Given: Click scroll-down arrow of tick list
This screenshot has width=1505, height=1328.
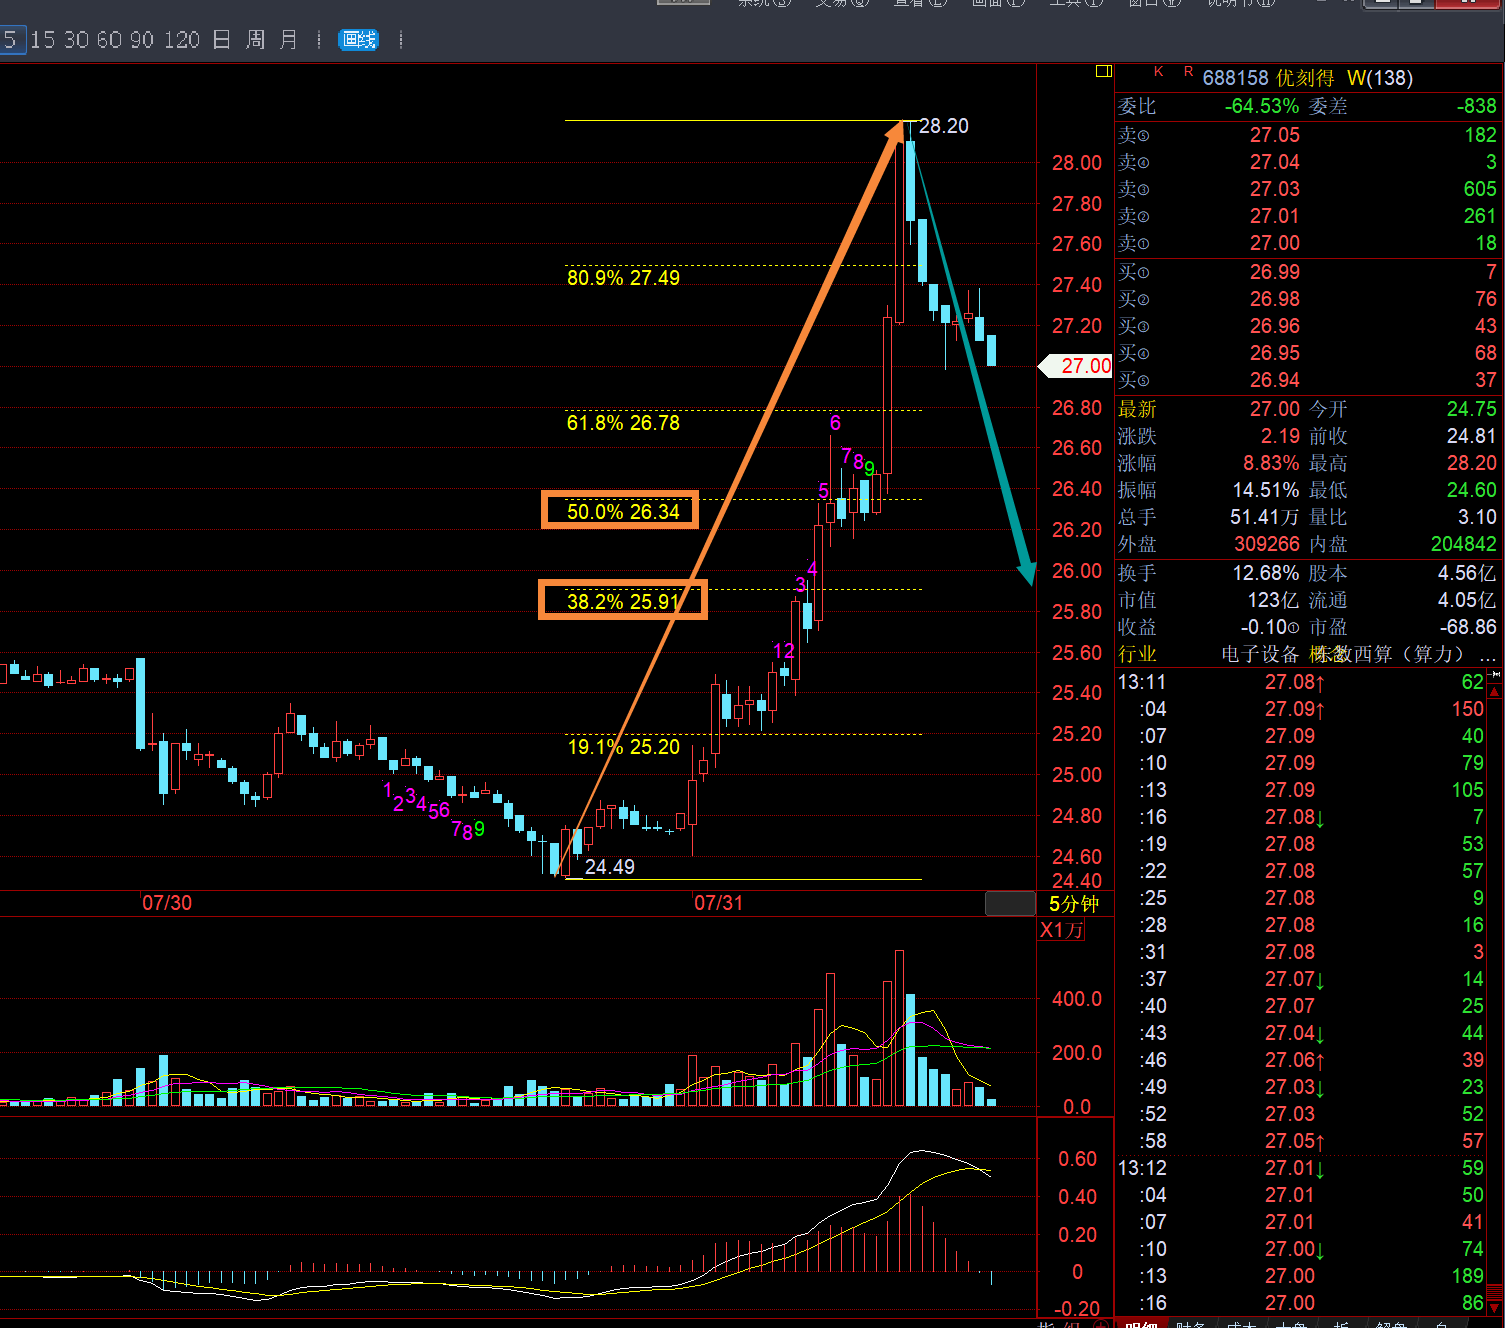Looking at the screenshot, I should [1495, 1308].
